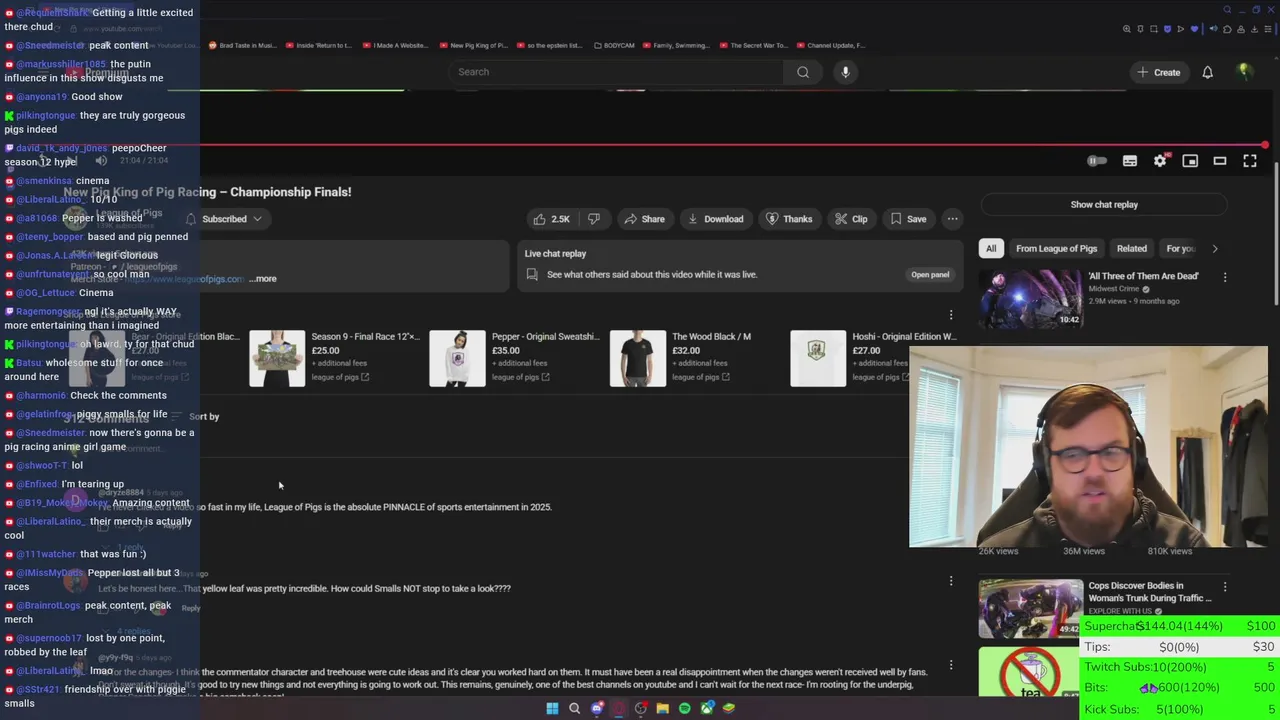Save video to a playlist

pyautogui.click(x=908, y=219)
